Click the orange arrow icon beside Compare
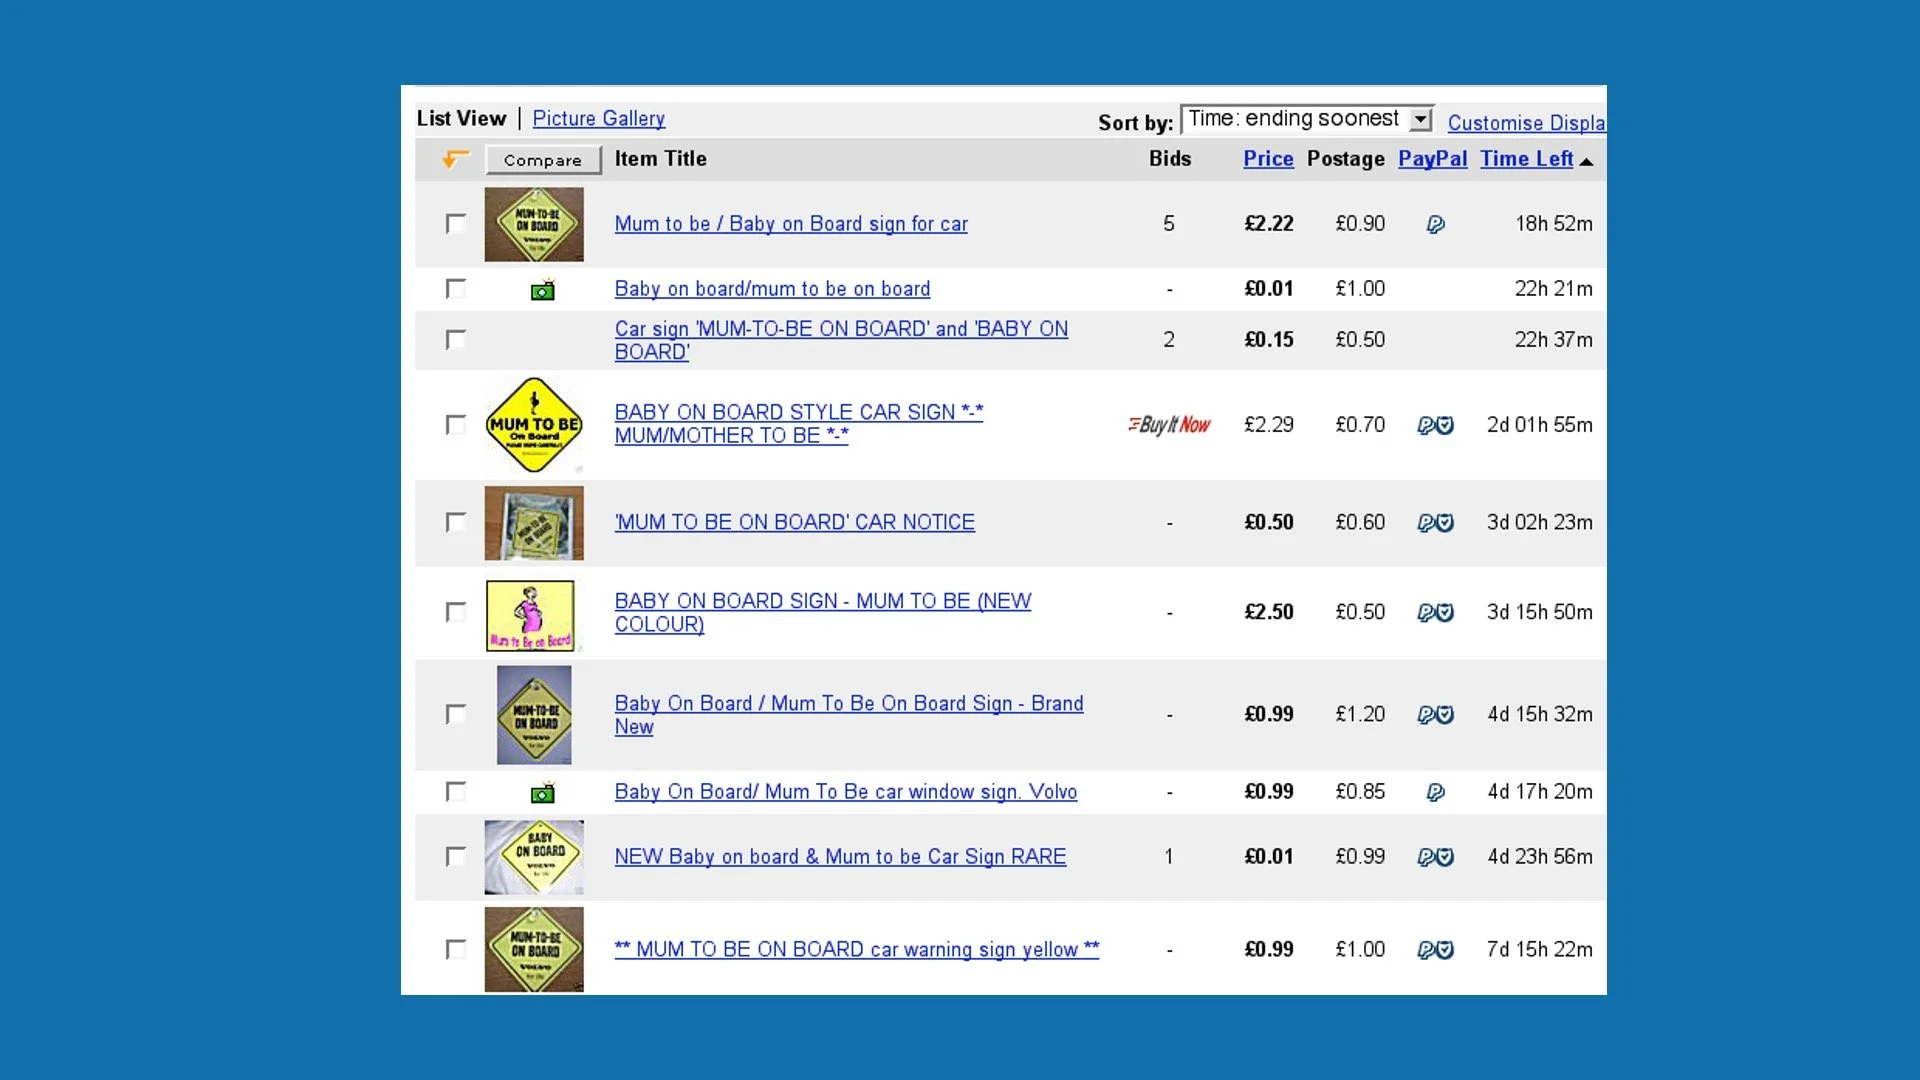 (456, 159)
